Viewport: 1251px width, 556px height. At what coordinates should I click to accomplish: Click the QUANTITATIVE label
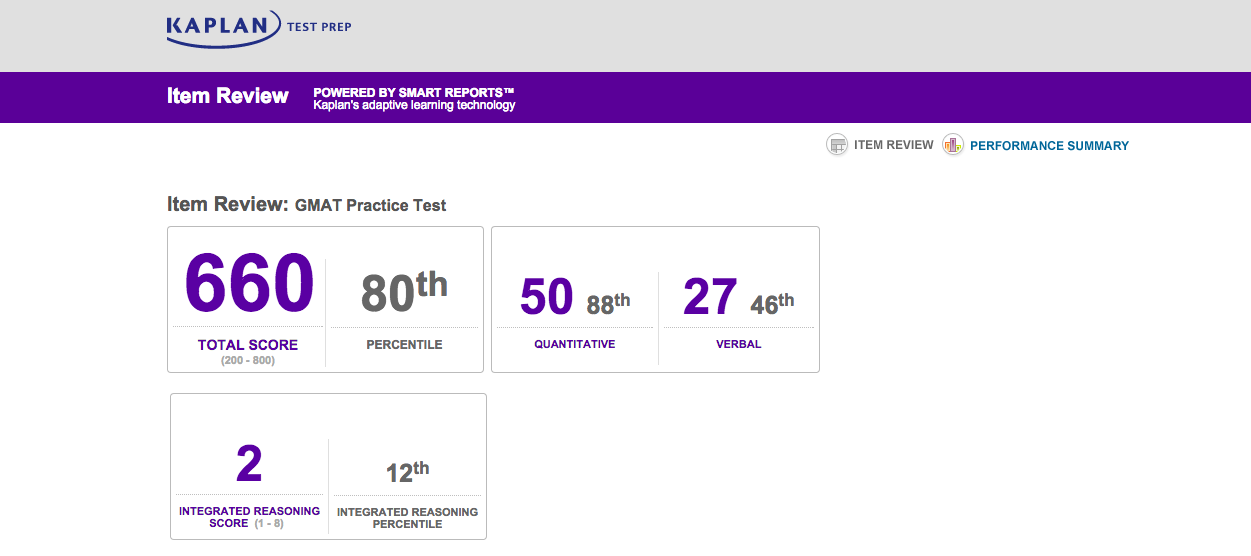[x=575, y=344]
